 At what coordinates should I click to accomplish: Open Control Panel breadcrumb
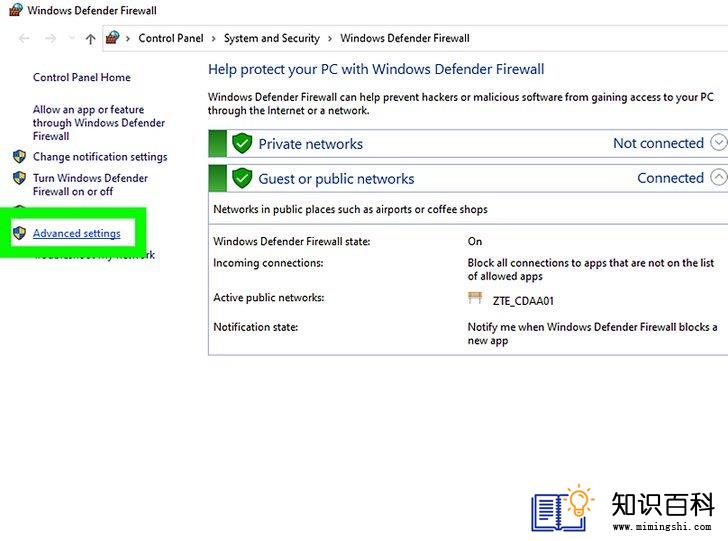(171, 38)
